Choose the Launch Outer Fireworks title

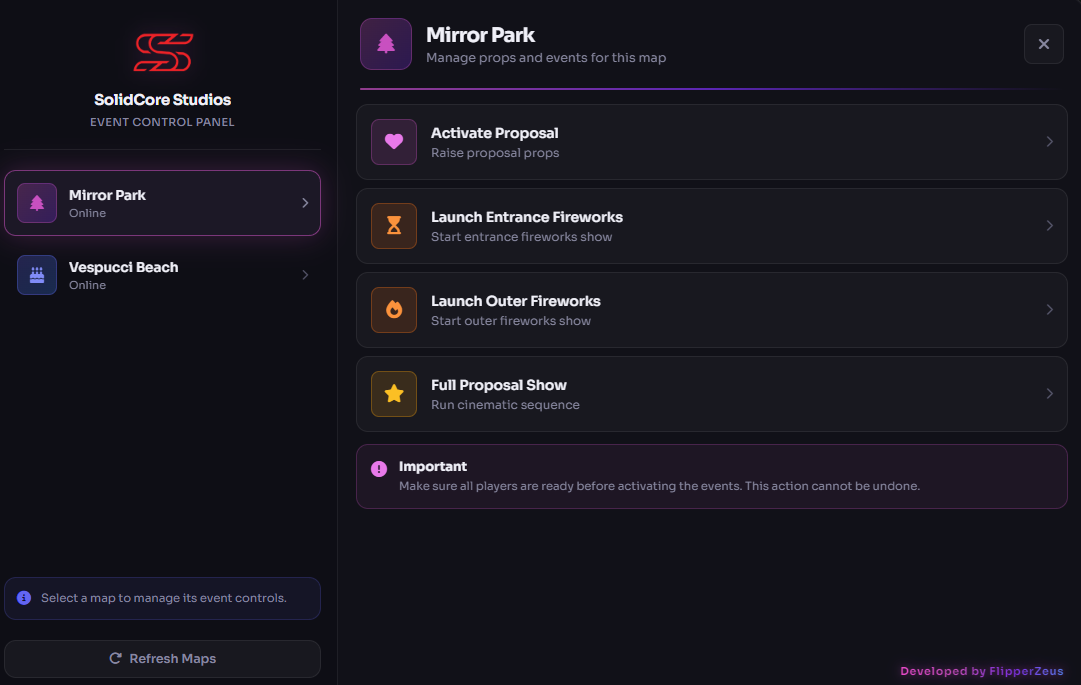tap(516, 301)
